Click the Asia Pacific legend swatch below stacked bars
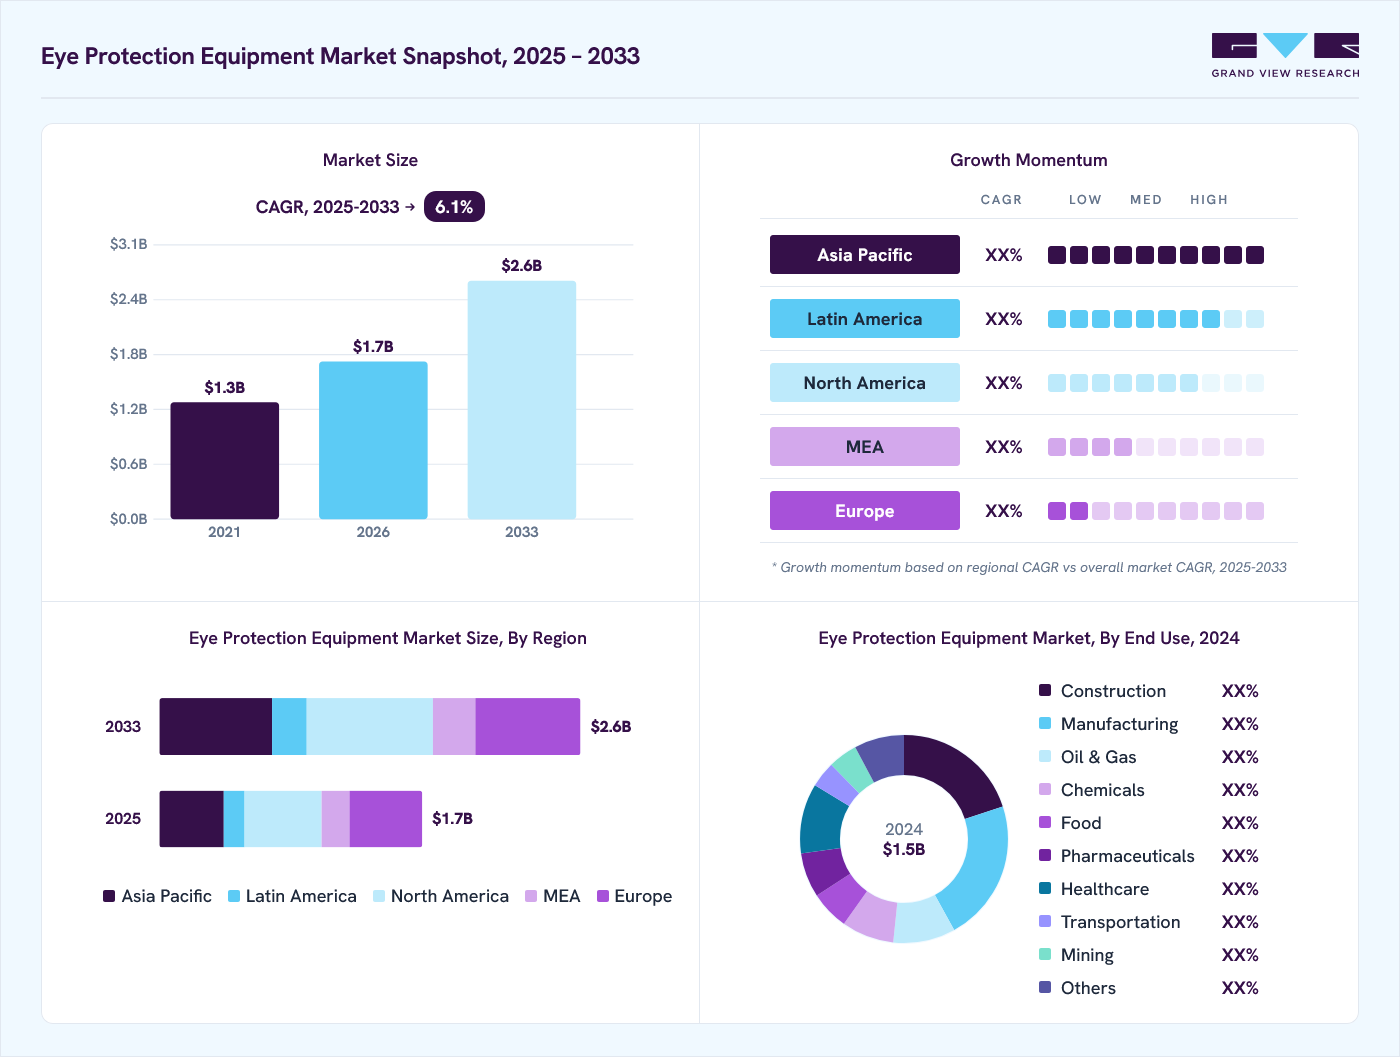The width and height of the screenshot is (1400, 1057). [x=109, y=896]
